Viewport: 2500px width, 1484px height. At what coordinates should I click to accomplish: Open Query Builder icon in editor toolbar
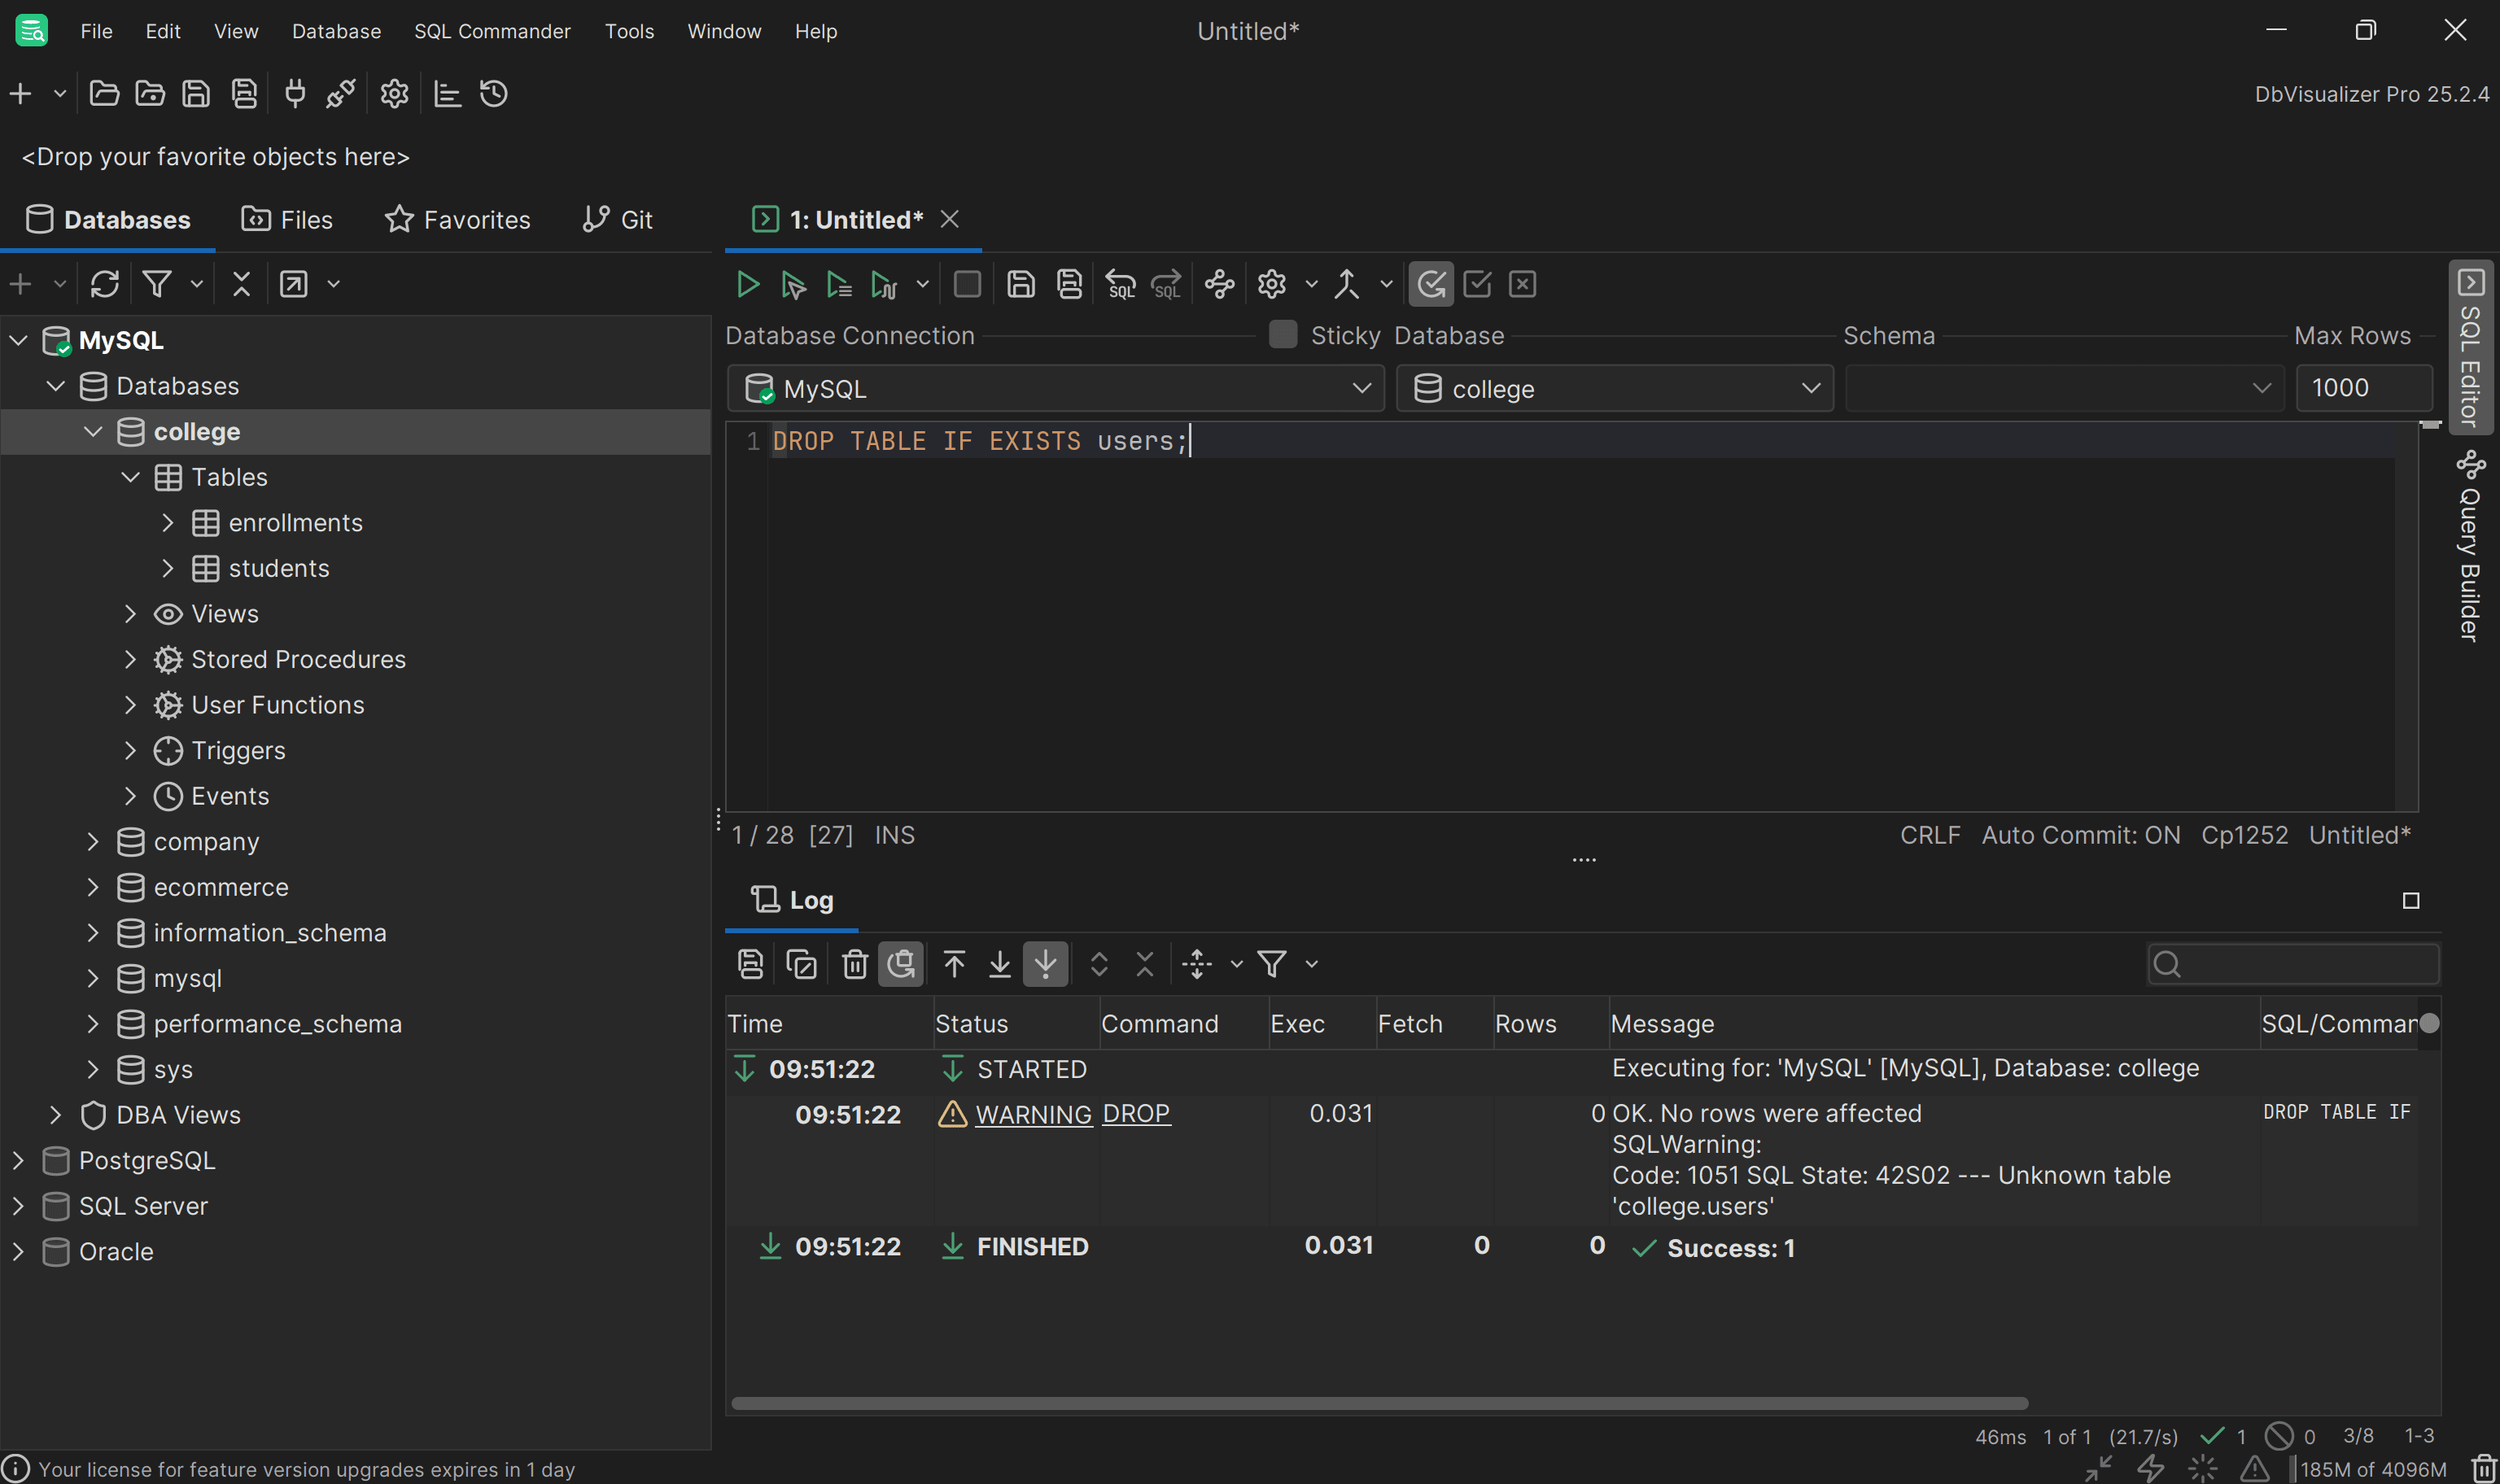(1219, 285)
